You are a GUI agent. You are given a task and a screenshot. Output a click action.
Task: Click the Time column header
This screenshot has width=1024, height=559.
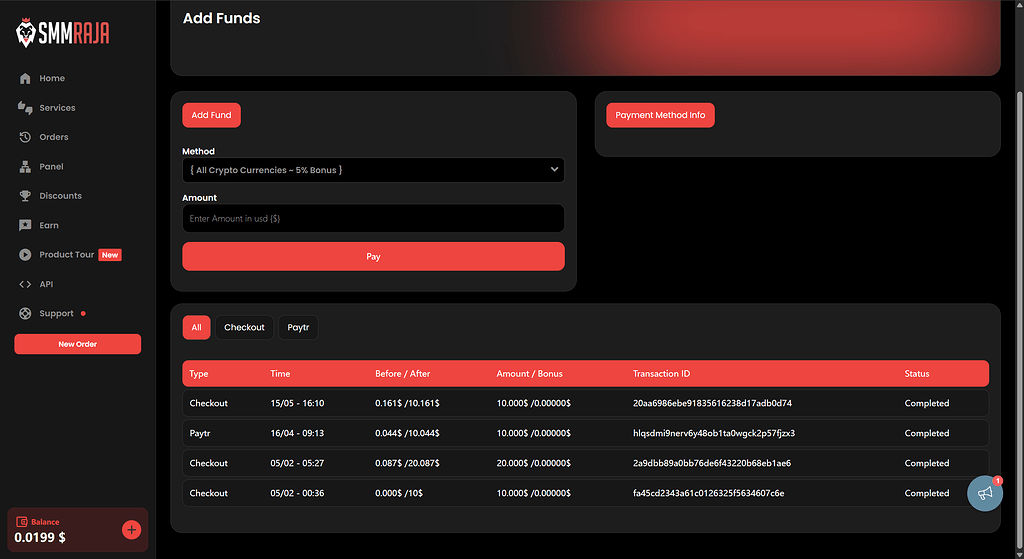(x=280, y=374)
